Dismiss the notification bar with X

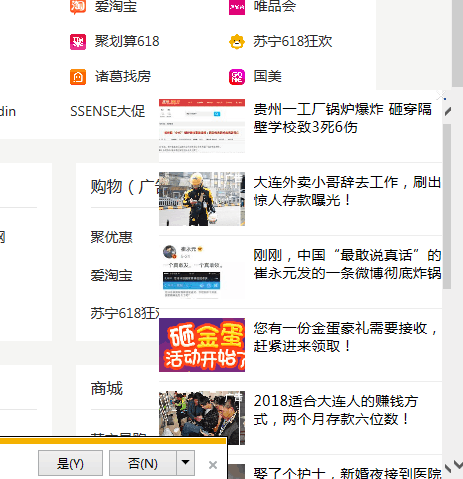click(213, 465)
